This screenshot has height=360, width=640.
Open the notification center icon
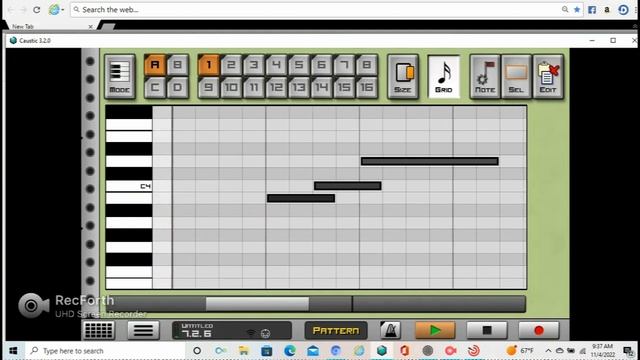[629, 351]
